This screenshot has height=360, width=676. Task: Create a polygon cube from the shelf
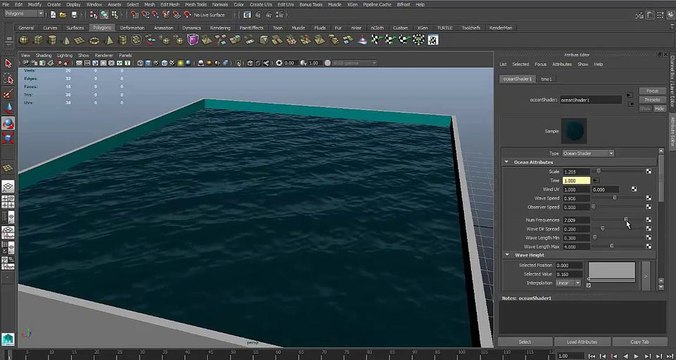pyautogui.click(x=38, y=40)
